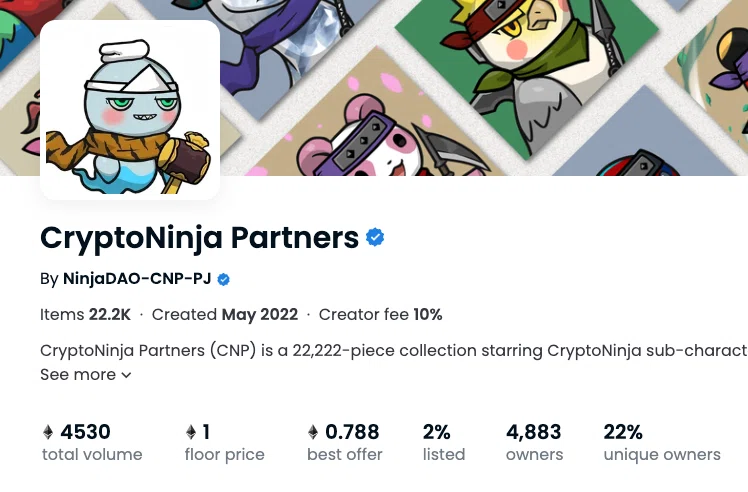The width and height of the screenshot is (748, 492).
Task: Click the Created May 2022 text
Action: tap(225, 314)
